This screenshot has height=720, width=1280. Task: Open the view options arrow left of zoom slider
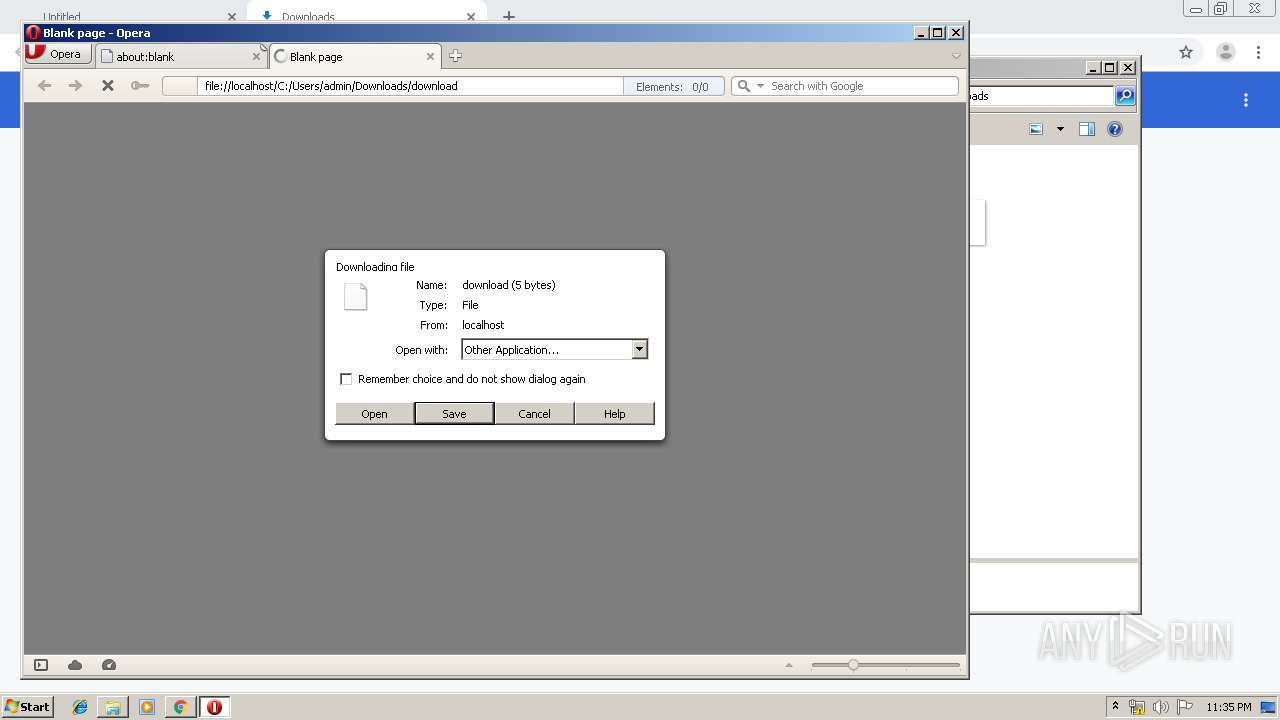pos(789,665)
